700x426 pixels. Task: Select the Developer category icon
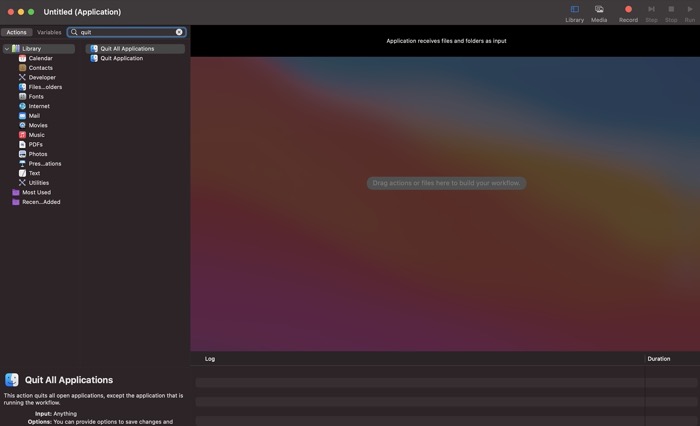pos(22,77)
